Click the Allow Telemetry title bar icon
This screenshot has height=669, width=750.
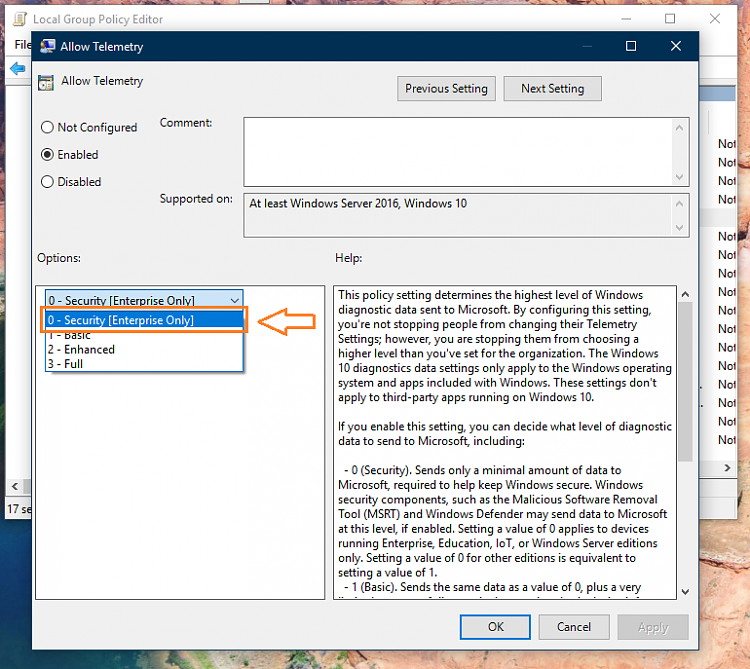47,46
